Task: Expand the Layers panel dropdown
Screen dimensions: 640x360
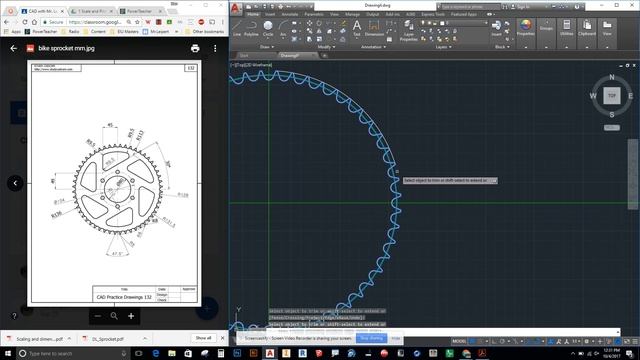Action: point(444,47)
